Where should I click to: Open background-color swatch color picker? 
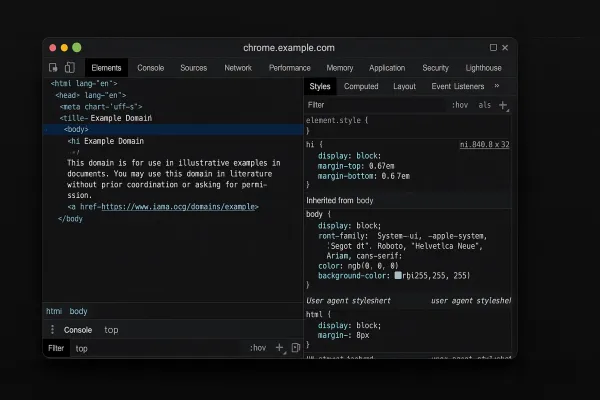(x=398, y=275)
